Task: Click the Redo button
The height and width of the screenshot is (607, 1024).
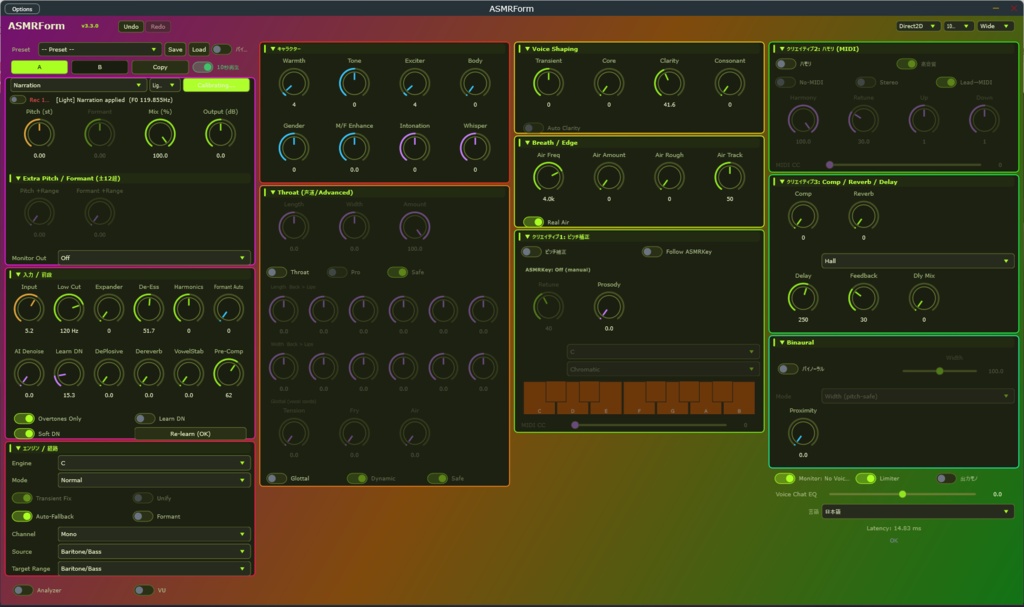Action: tap(157, 27)
